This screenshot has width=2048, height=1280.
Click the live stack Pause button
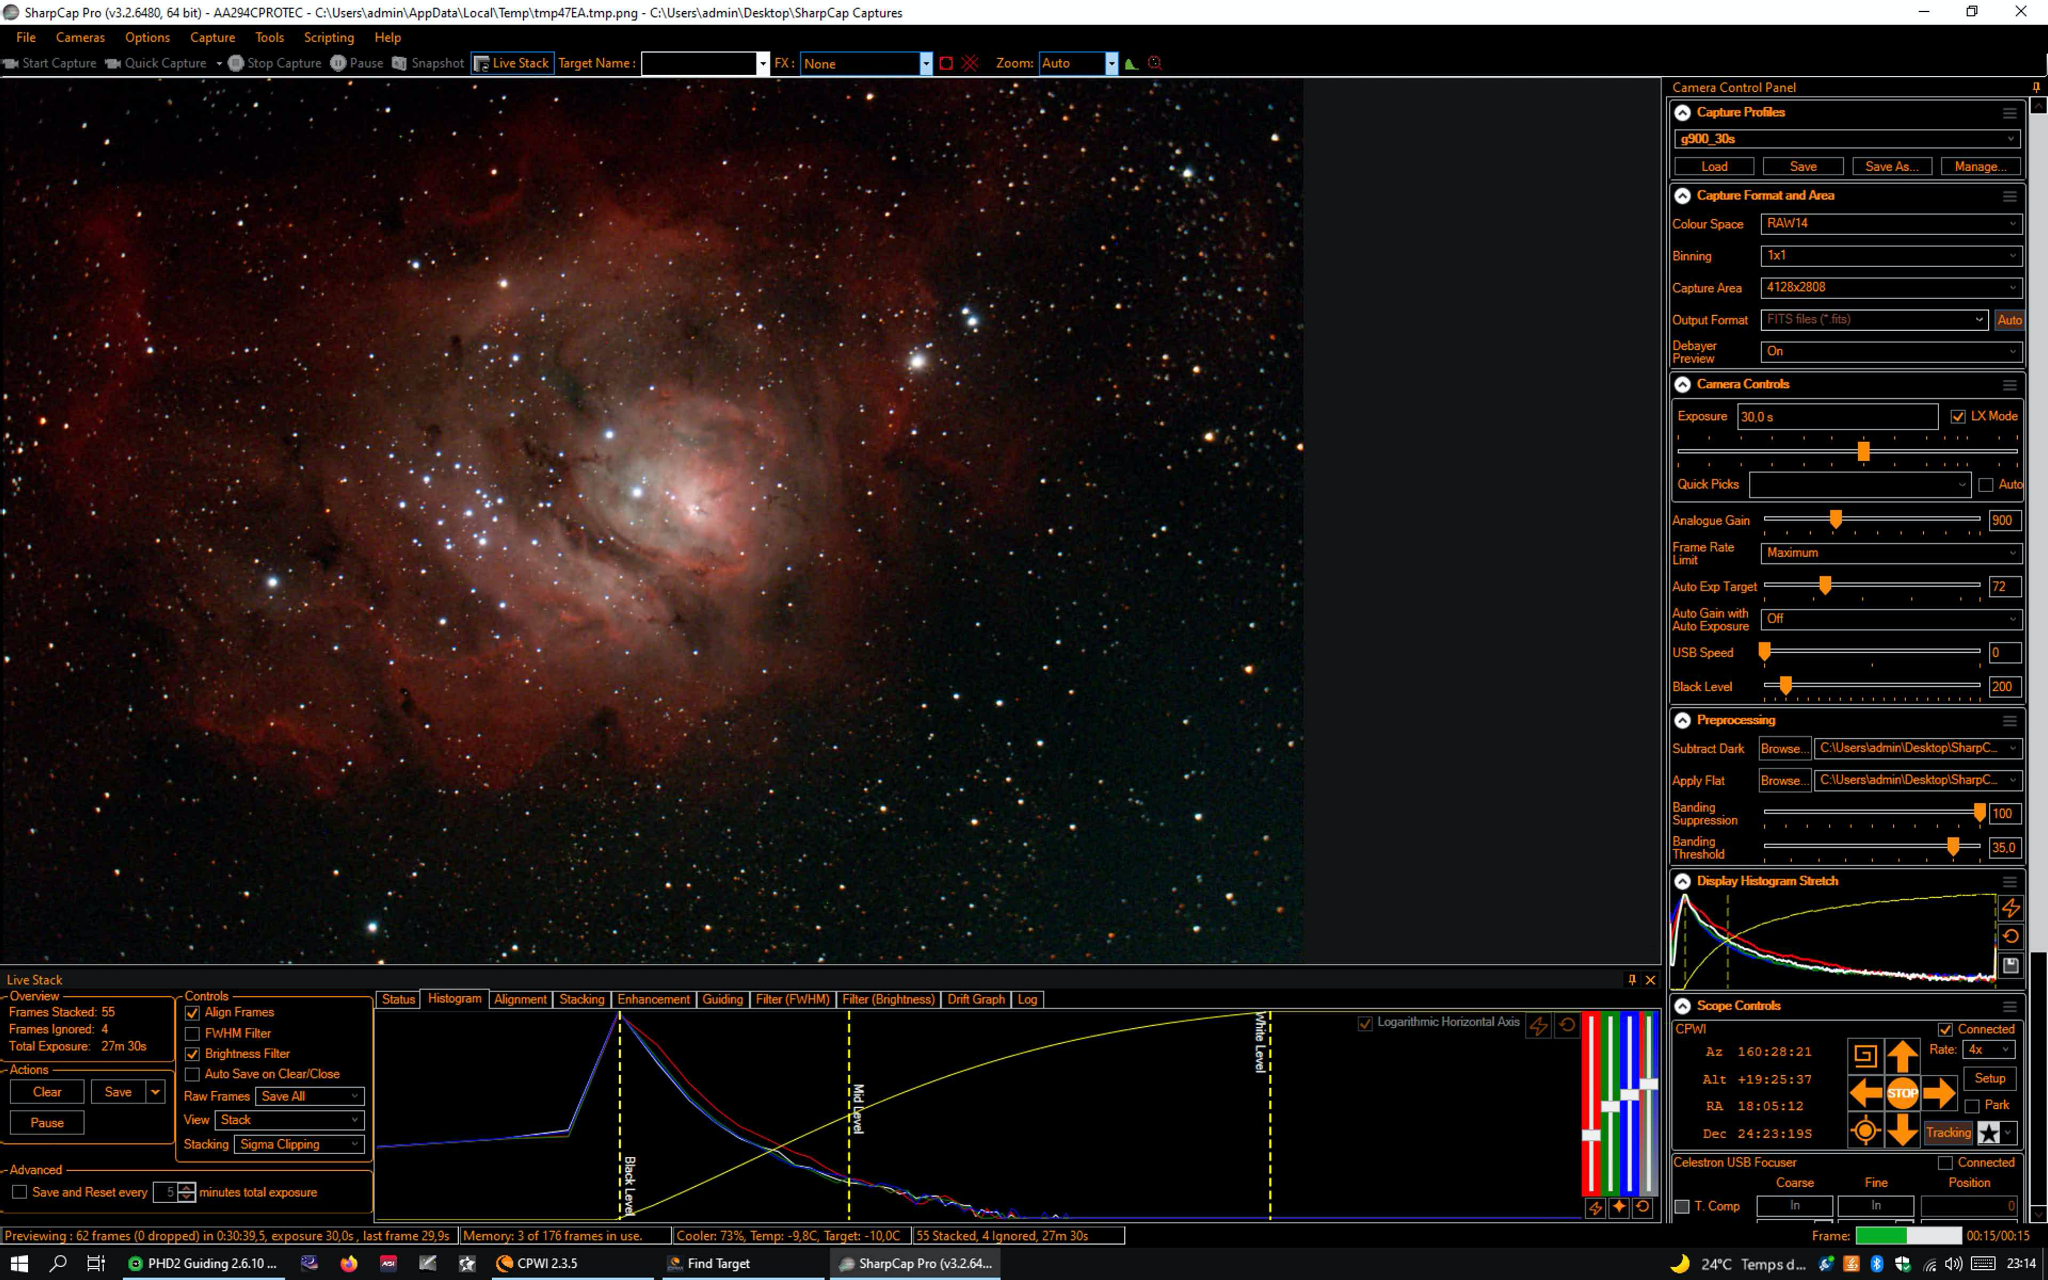pyautogui.click(x=47, y=1123)
